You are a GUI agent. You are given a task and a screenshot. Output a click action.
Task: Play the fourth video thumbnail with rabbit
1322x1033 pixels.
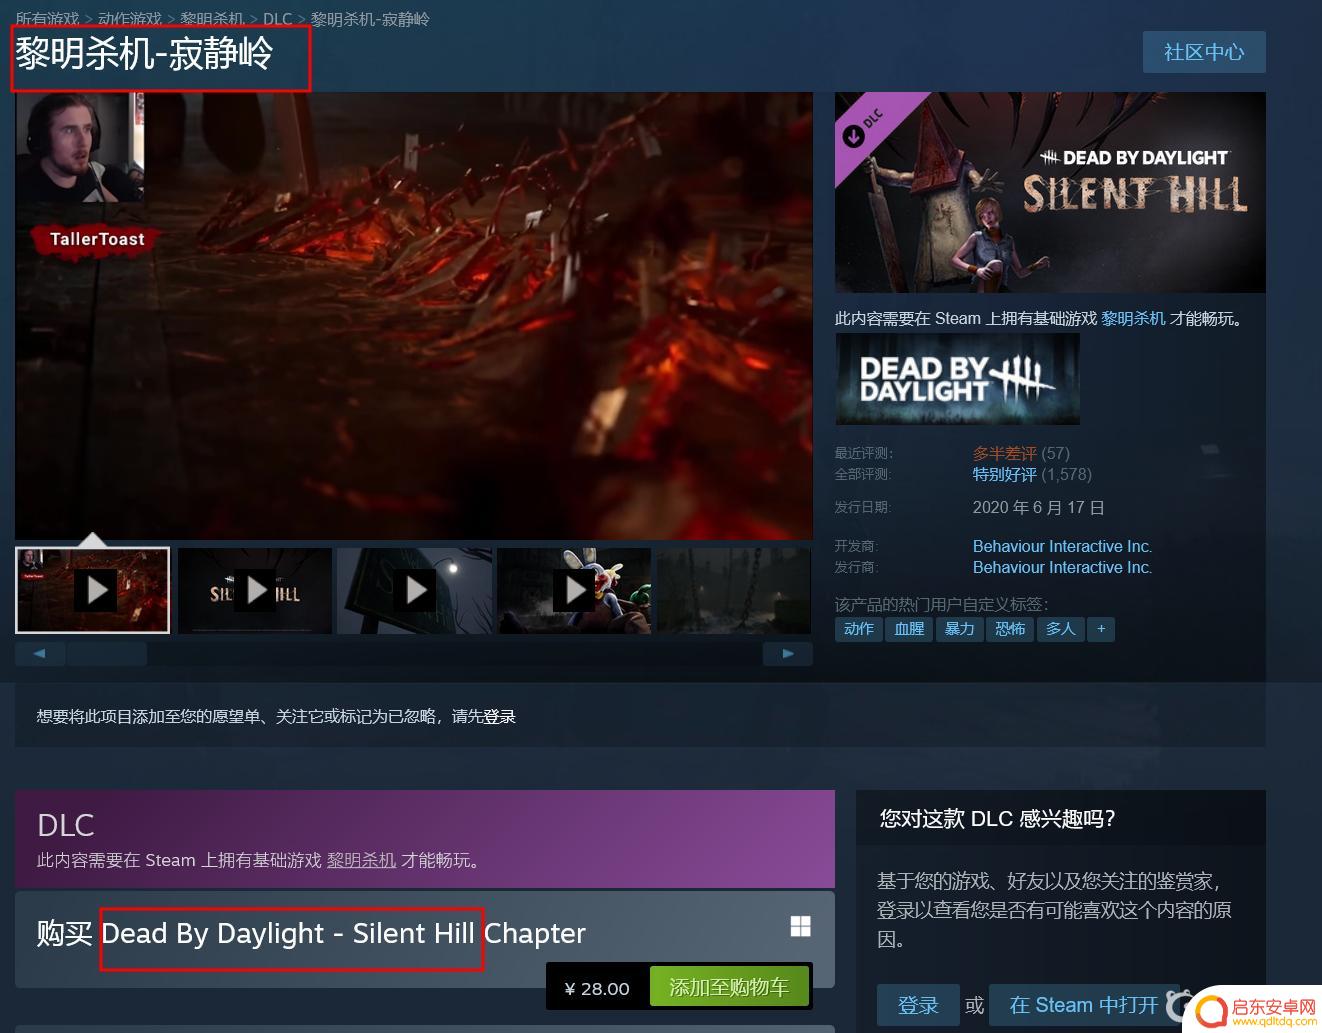pos(575,590)
